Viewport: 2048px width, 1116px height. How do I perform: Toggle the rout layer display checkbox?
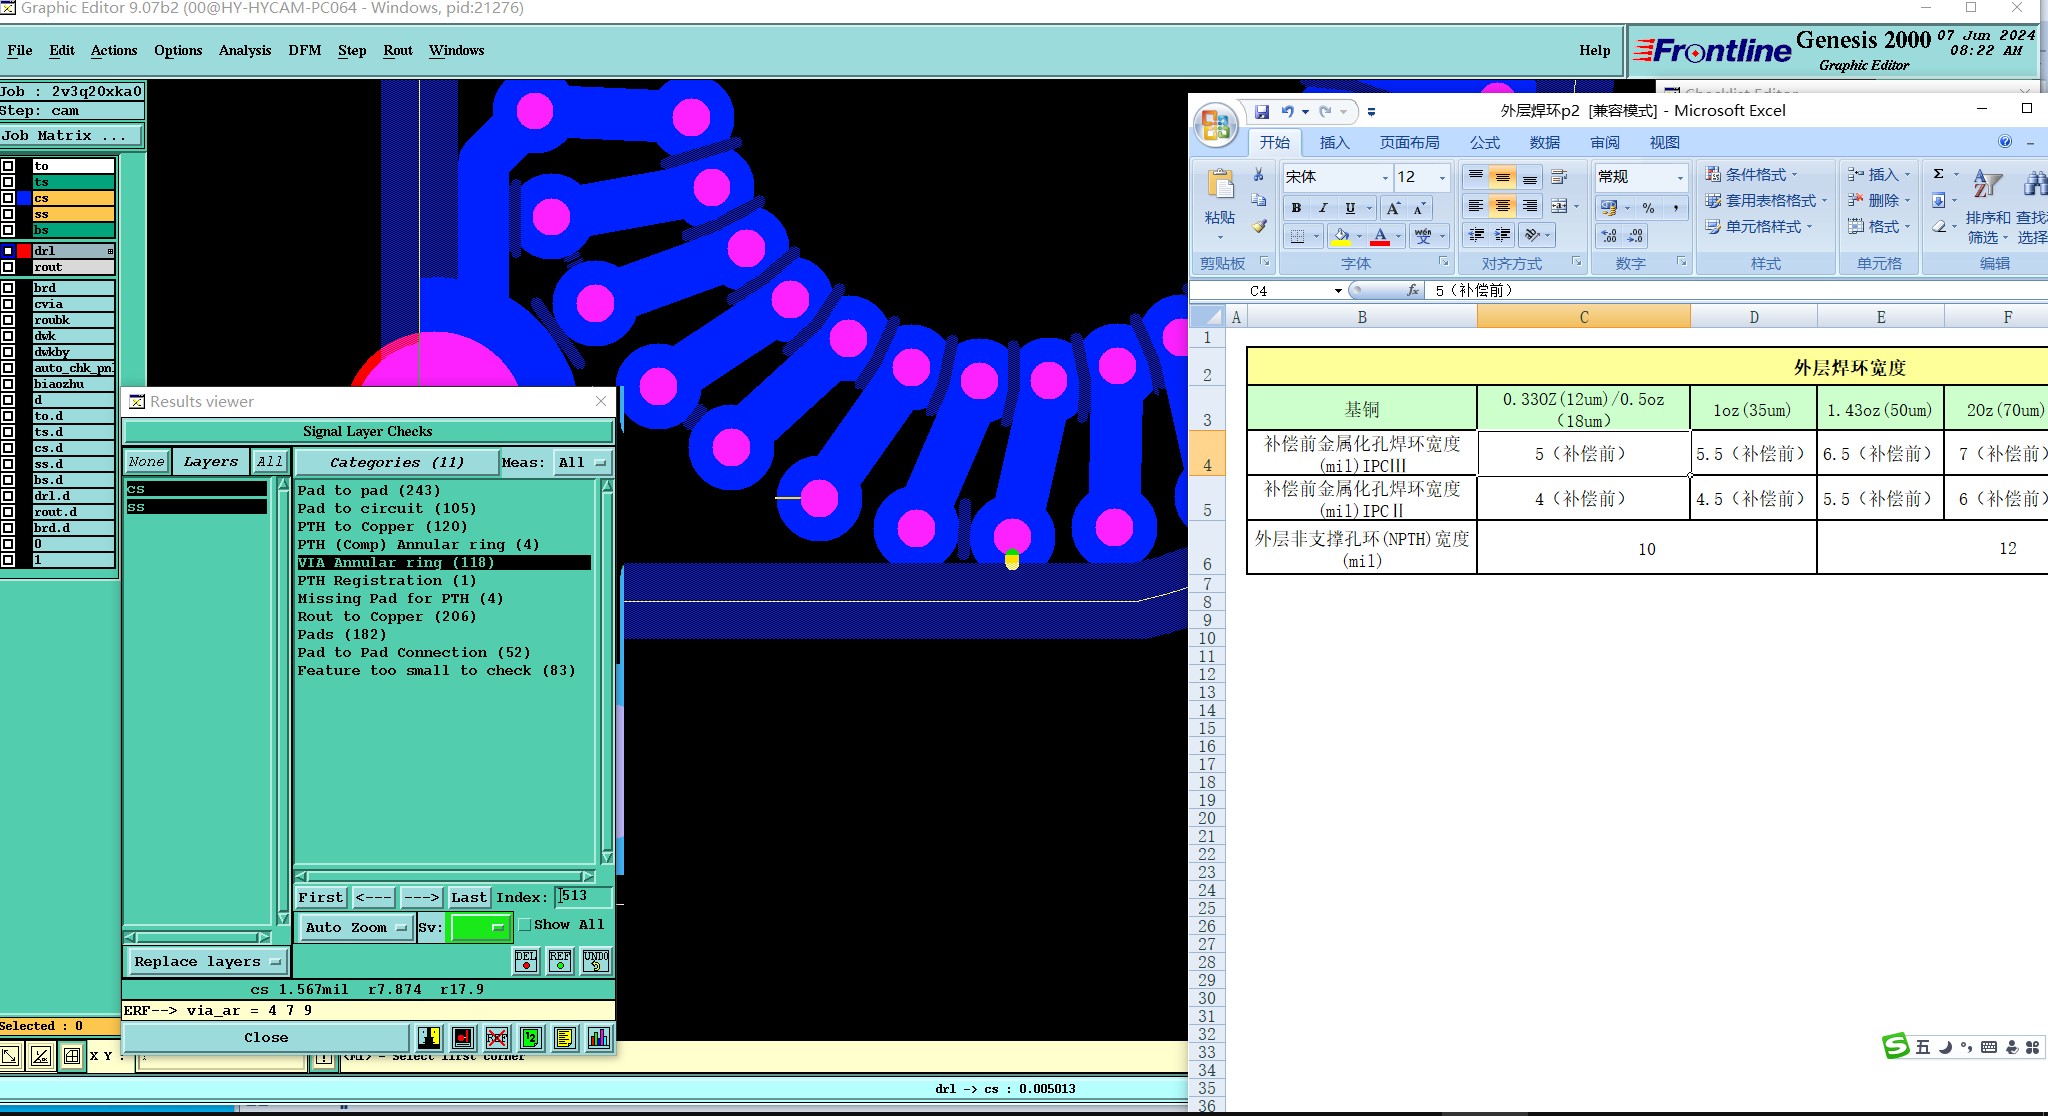point(8,267)
